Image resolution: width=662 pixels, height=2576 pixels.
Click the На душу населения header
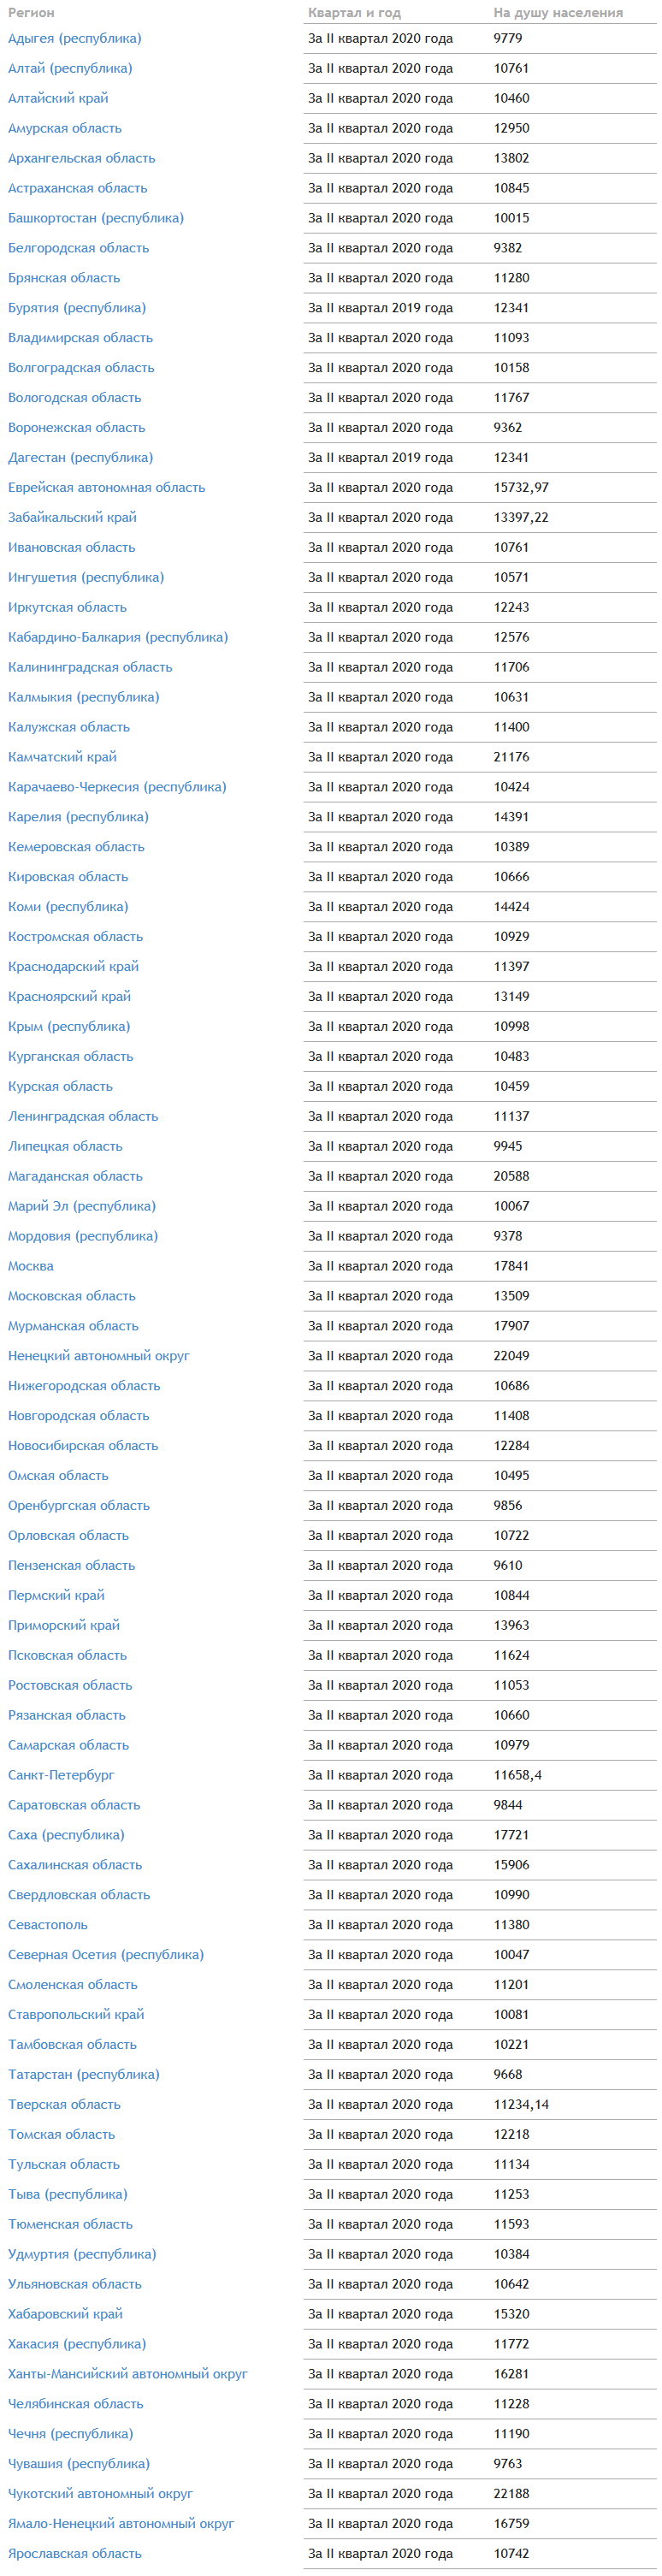click(558, 13)
